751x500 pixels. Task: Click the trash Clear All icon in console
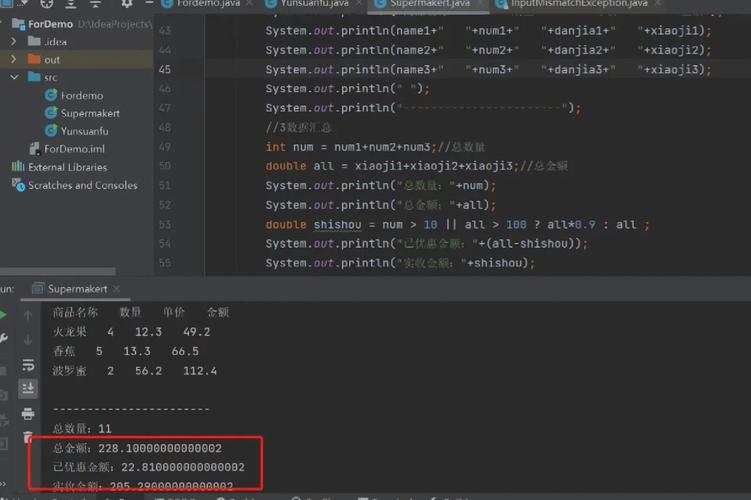click(28, 438)
